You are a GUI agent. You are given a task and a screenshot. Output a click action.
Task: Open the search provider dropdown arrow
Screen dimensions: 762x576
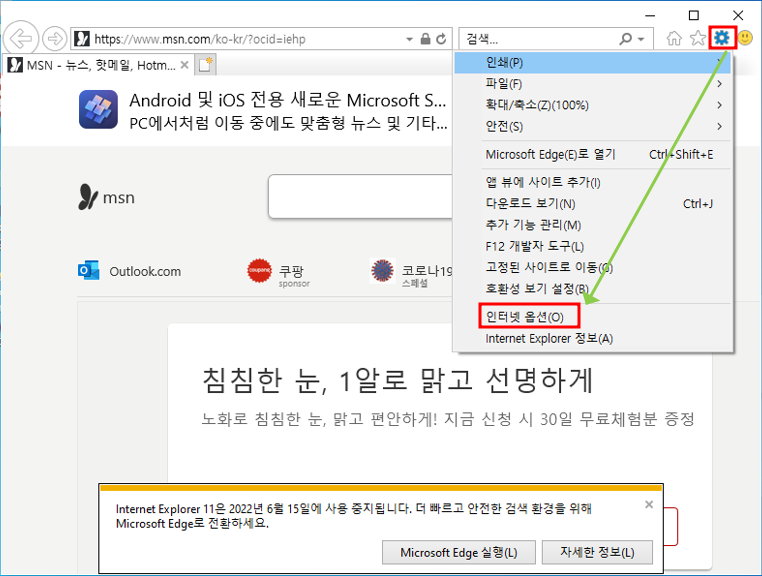coord(641,39)
